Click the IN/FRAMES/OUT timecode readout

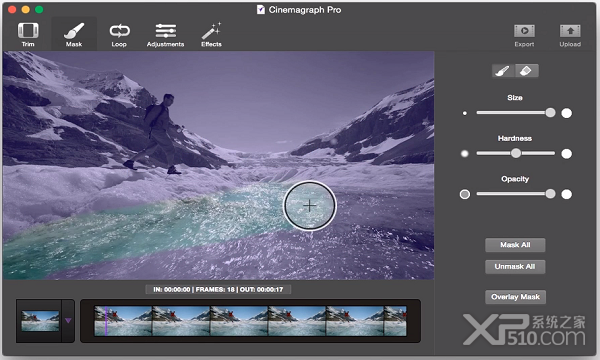click(x=218, y=290)
